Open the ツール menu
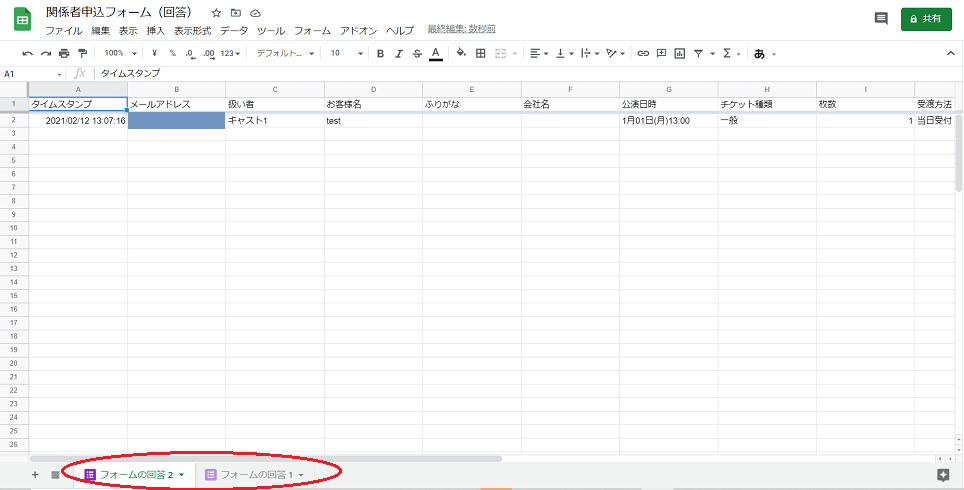Viewport: 964px width, 490px height. (271, 30)
